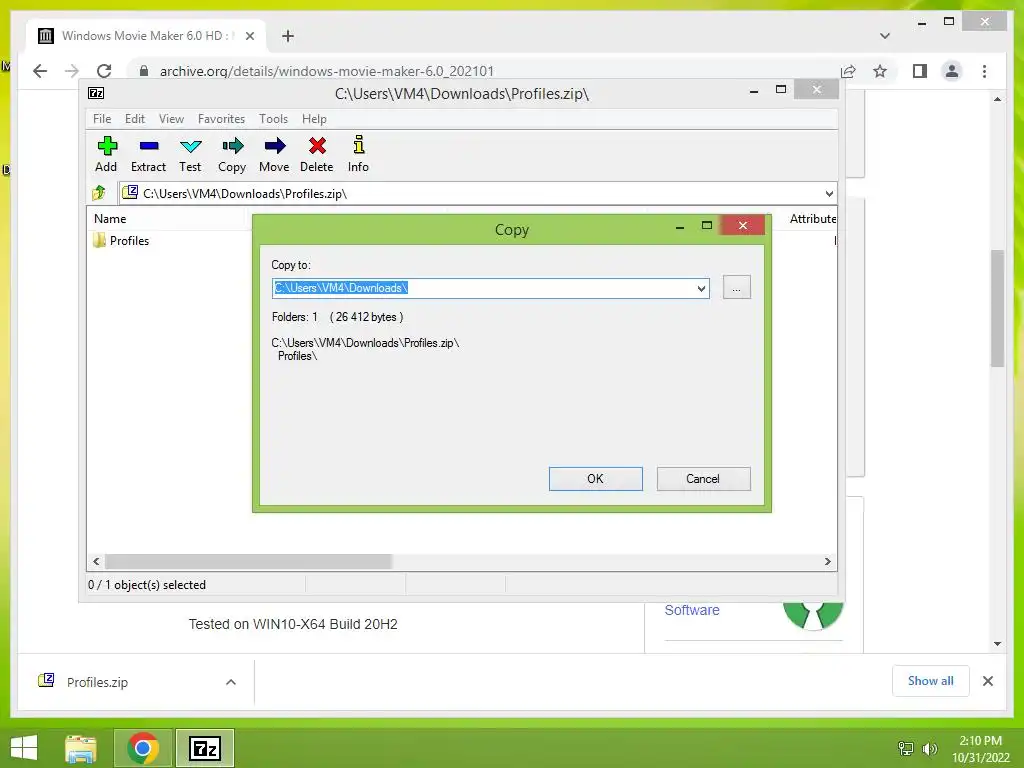Go up one folder level icon
1024x768 pixels.
click(x=99, y=193)
